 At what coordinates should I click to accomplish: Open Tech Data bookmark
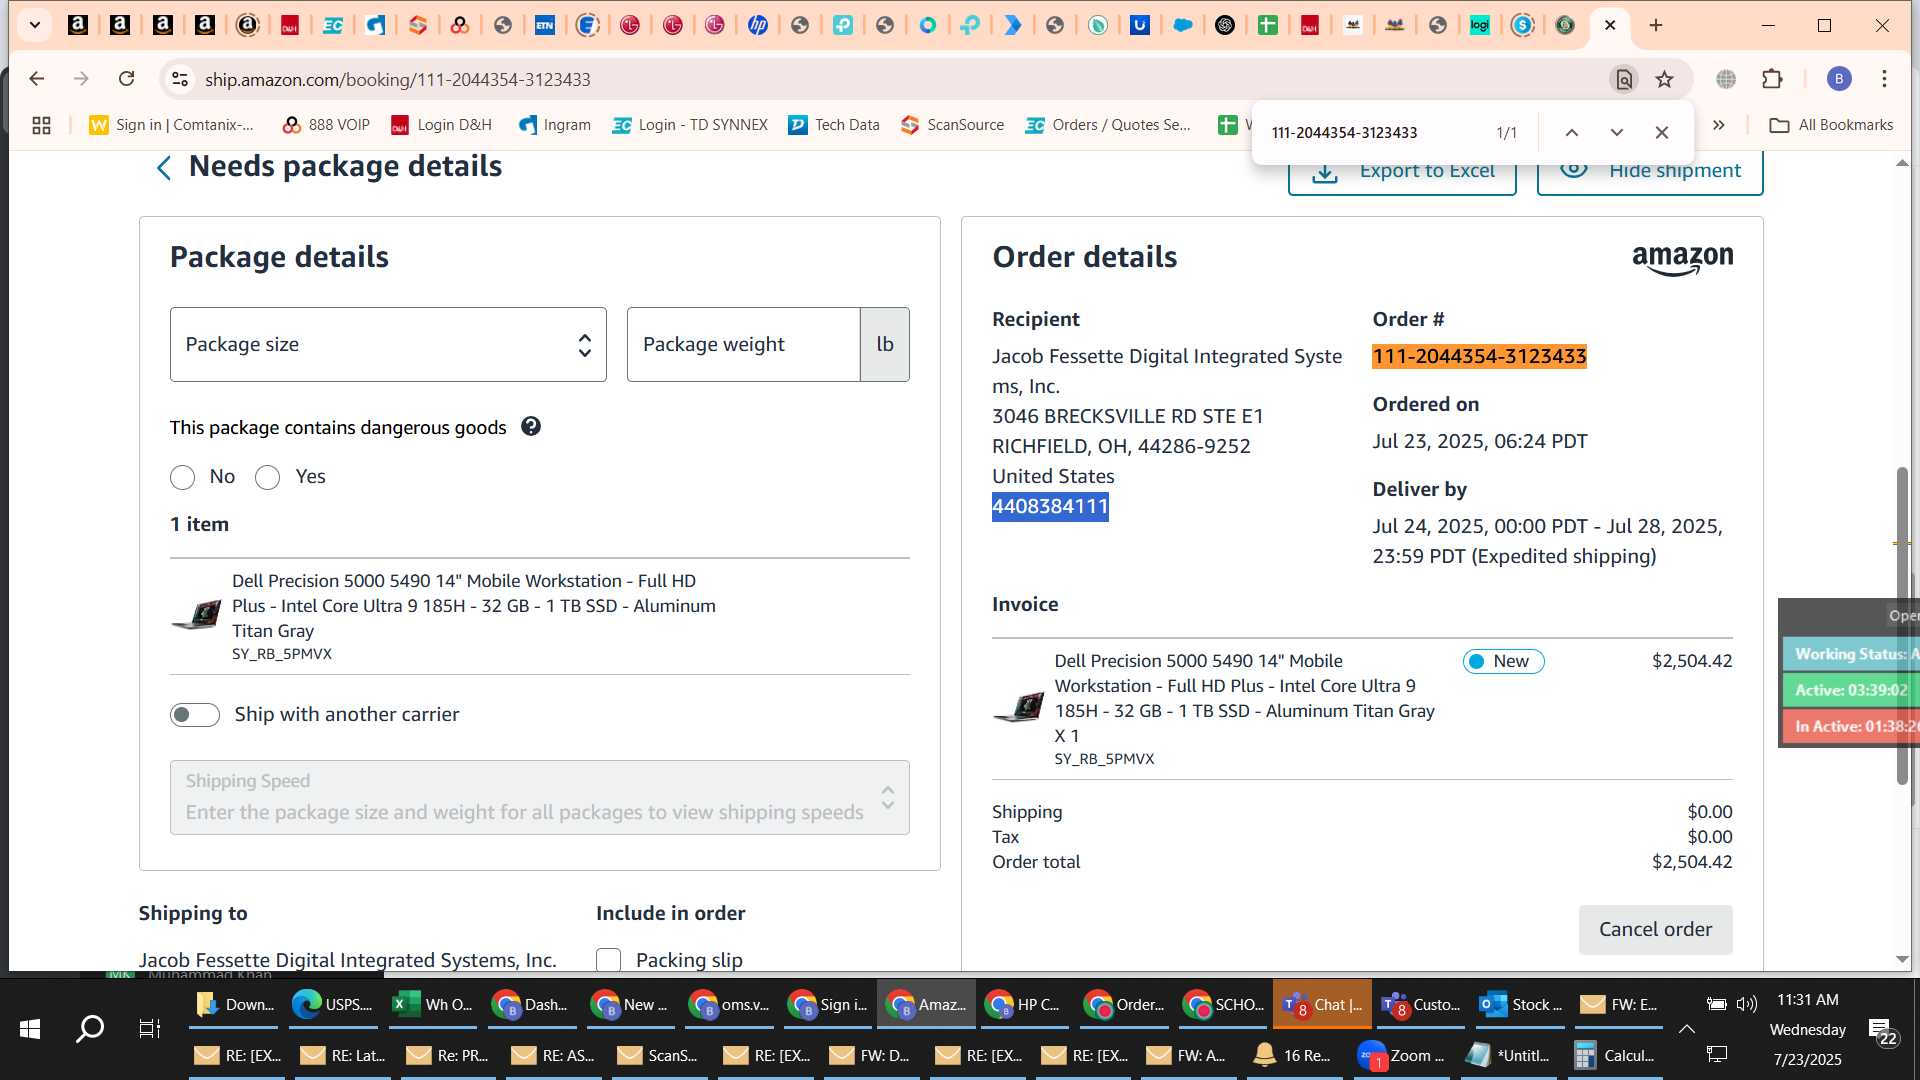click(x=834, y=125)
